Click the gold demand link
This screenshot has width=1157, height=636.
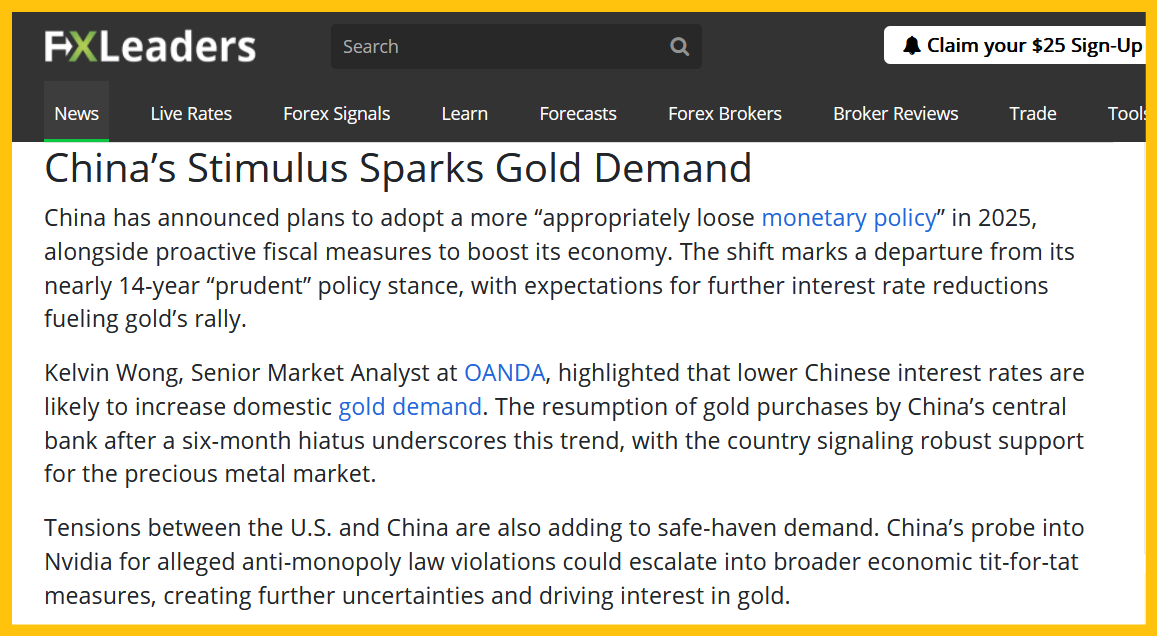(x=410, y=407)
